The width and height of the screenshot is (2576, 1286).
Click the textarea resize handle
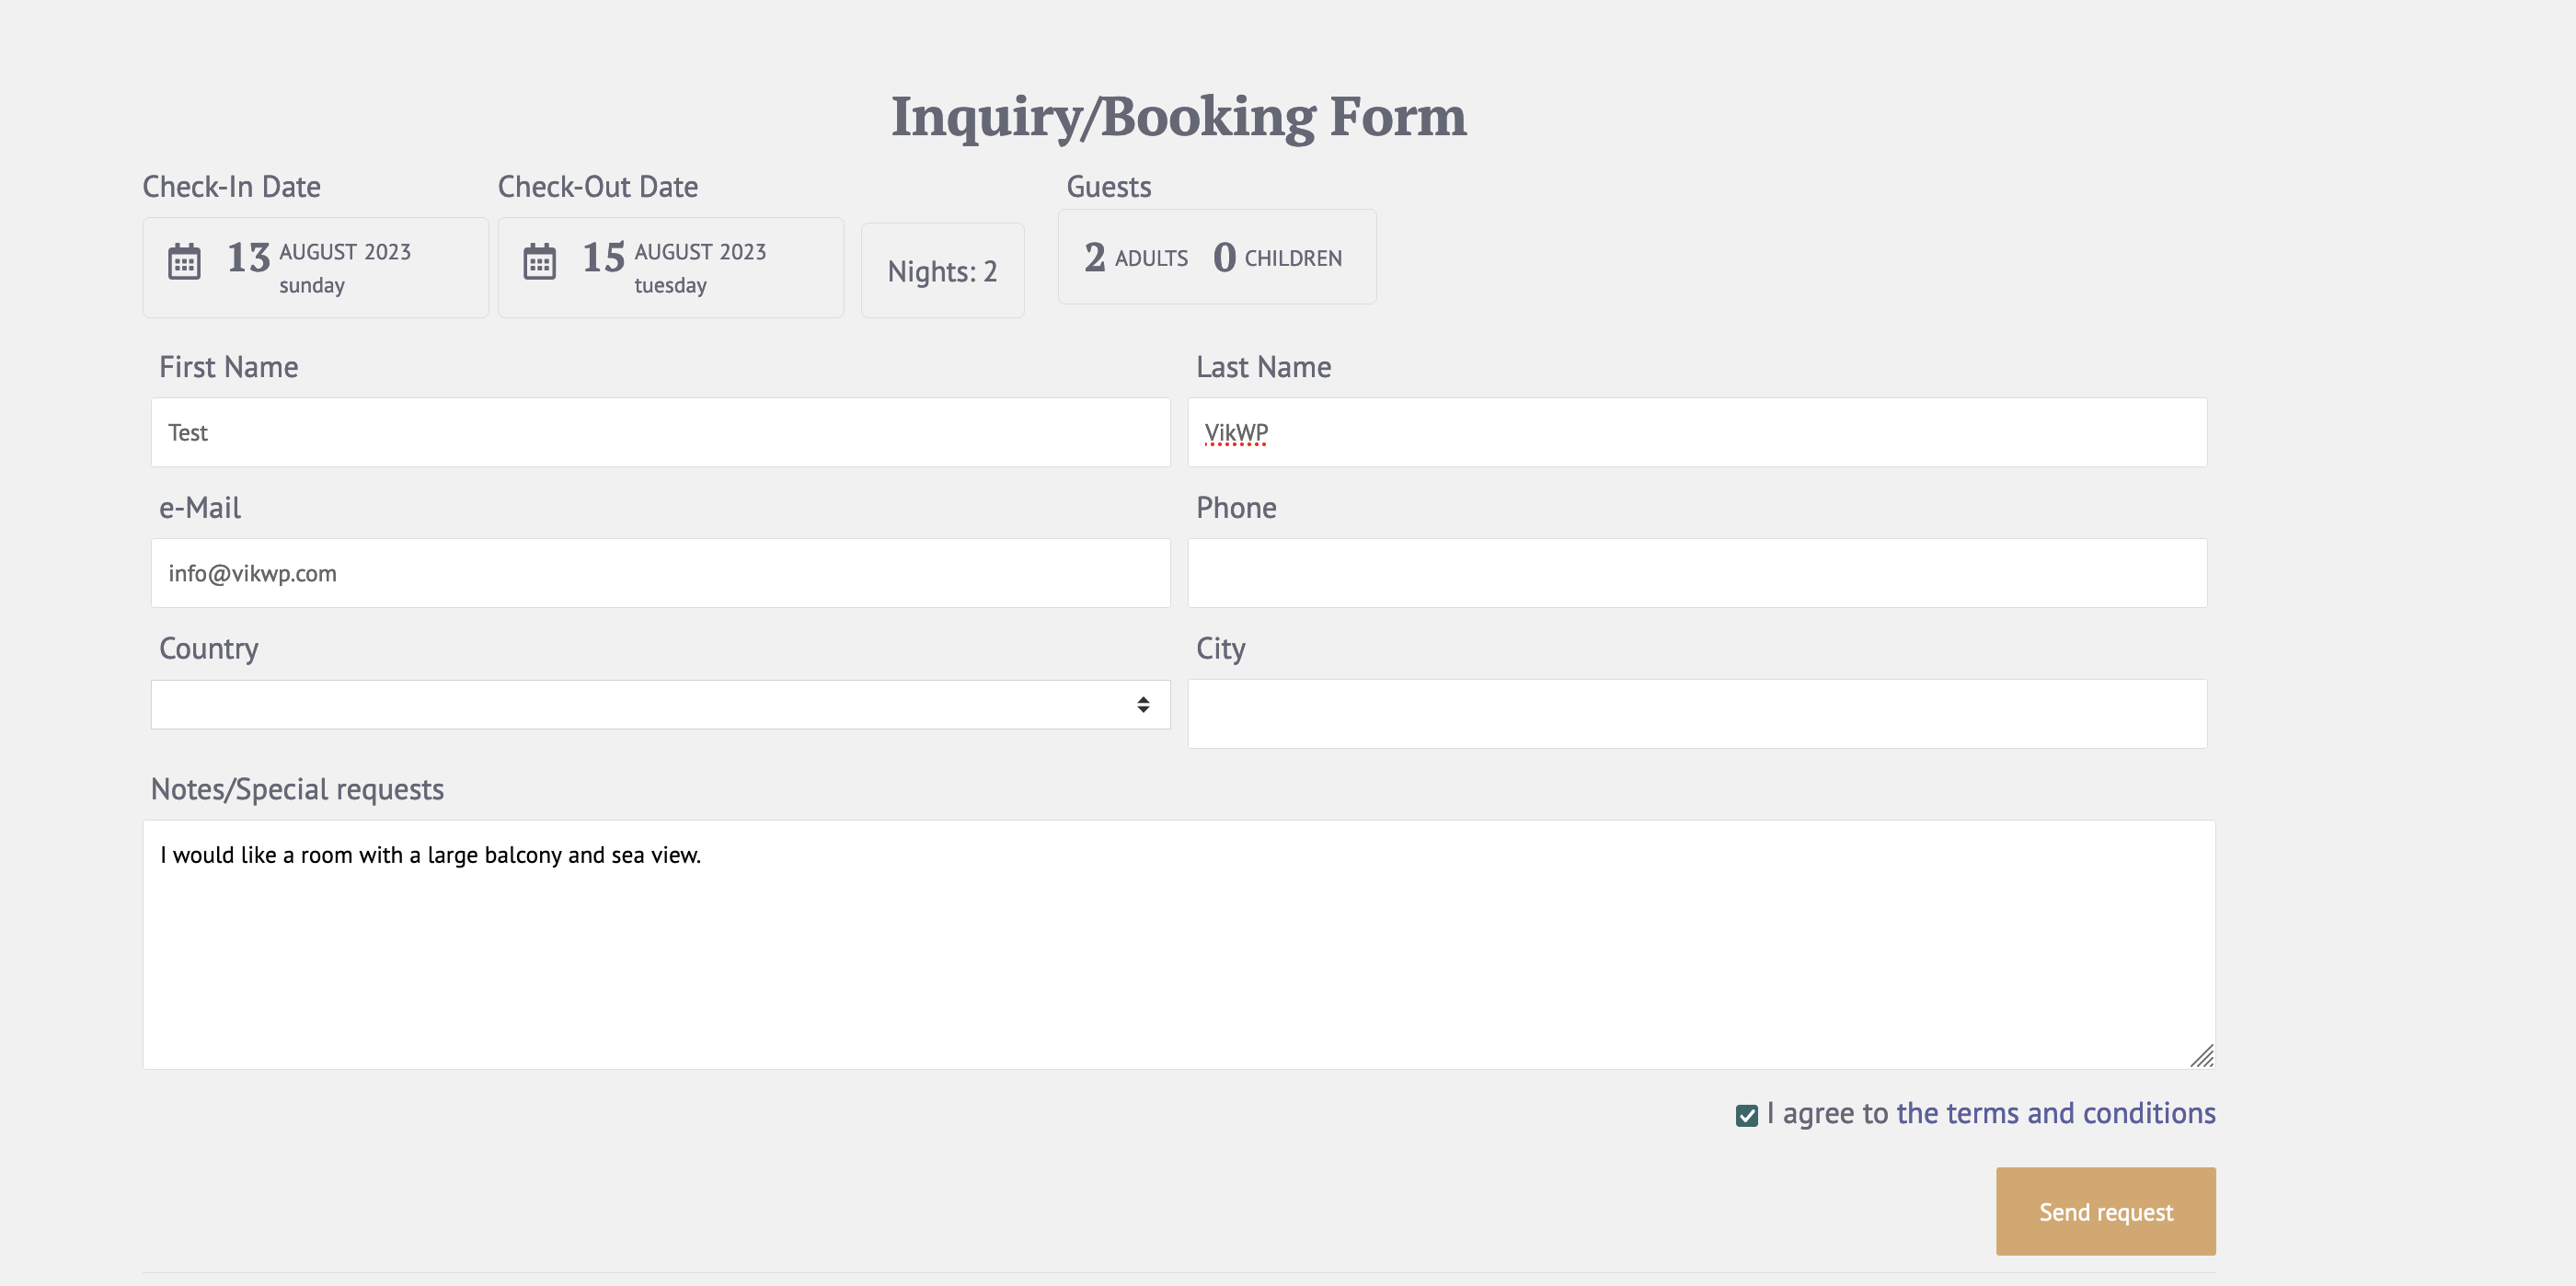2202,1056
